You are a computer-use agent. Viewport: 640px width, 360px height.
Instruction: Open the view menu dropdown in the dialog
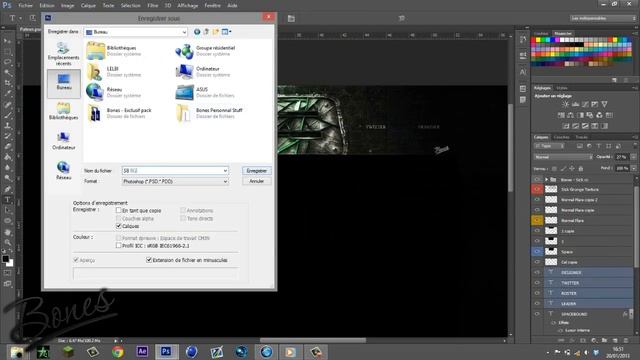pyautogui.click(x=227, y=32)
